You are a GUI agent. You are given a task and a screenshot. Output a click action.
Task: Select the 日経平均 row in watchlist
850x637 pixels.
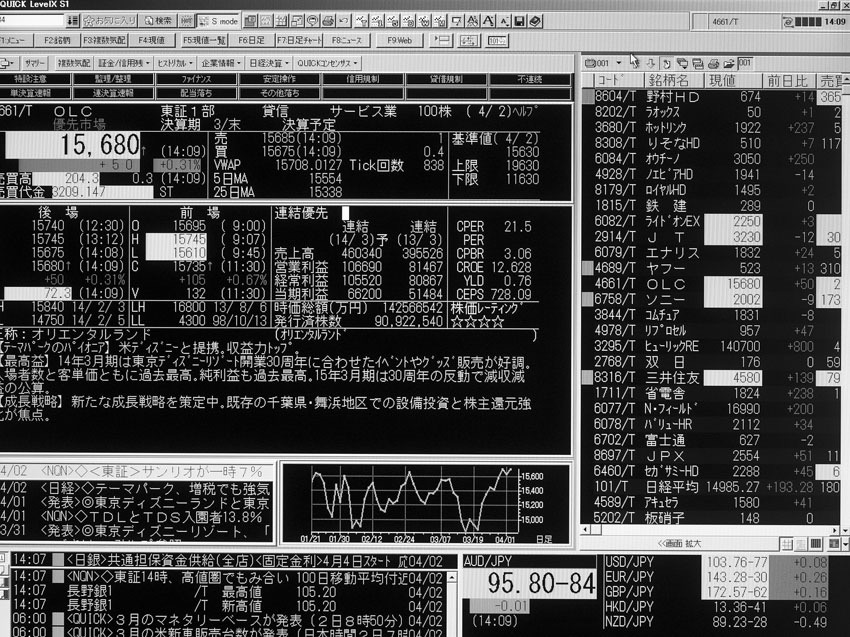[x=711, y=487]
